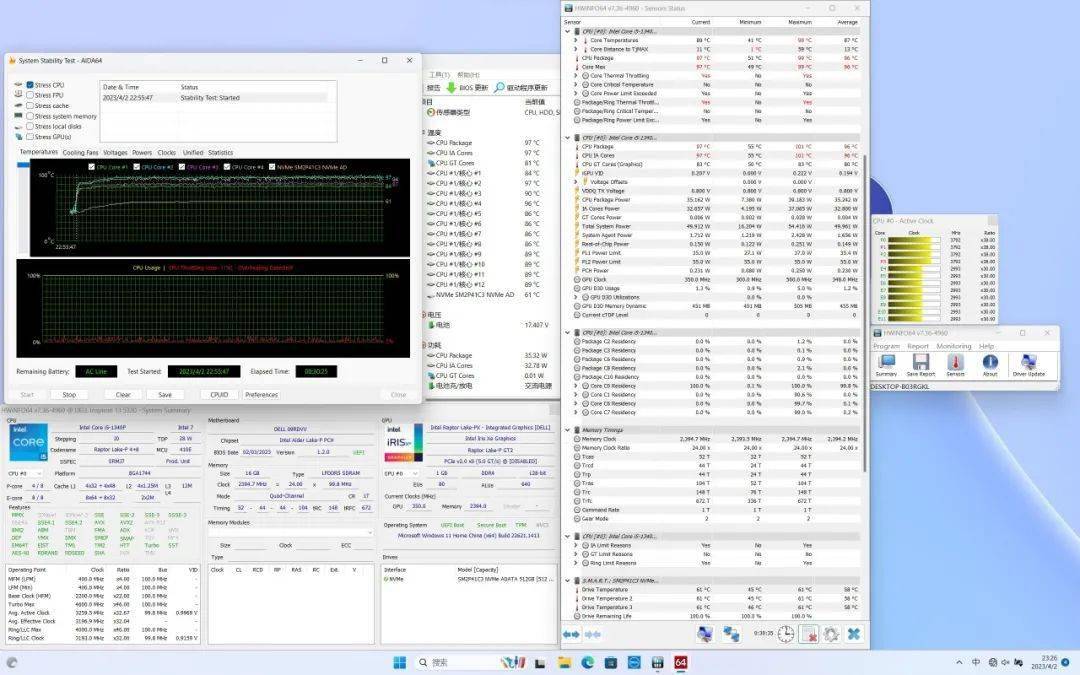Click the logging sheet icon with red X
The image size is (1080, 675).
809,634
